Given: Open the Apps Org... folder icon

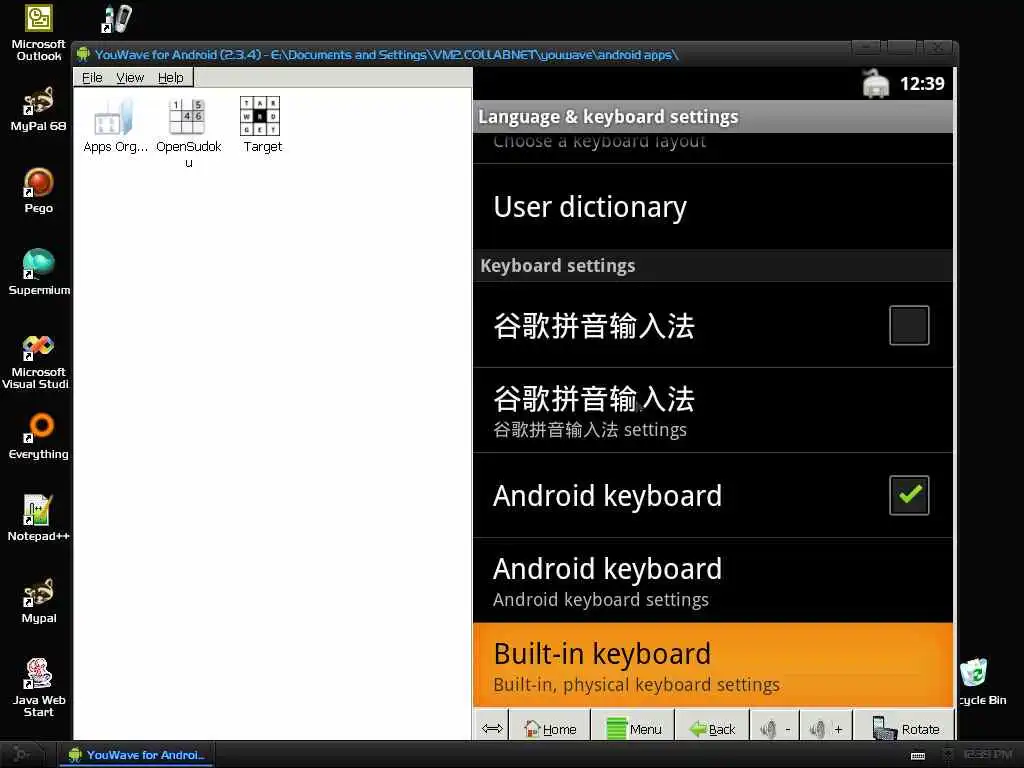Looking at the screenshot, I should tap(115, 126).
